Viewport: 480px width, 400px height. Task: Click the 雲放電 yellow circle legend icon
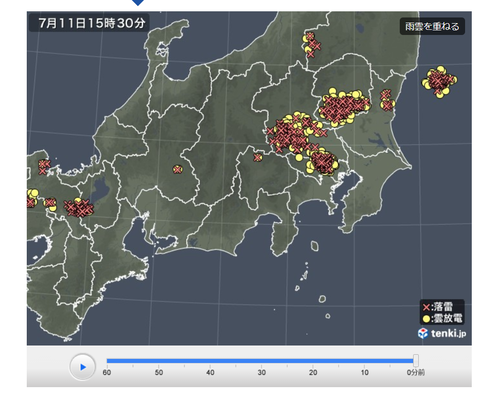[426, 319]
